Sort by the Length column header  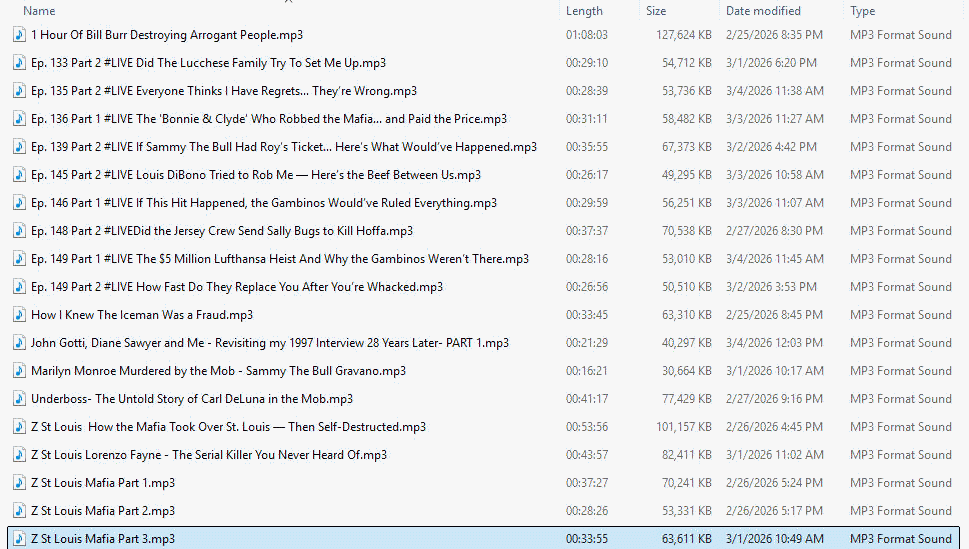(584, 11)
